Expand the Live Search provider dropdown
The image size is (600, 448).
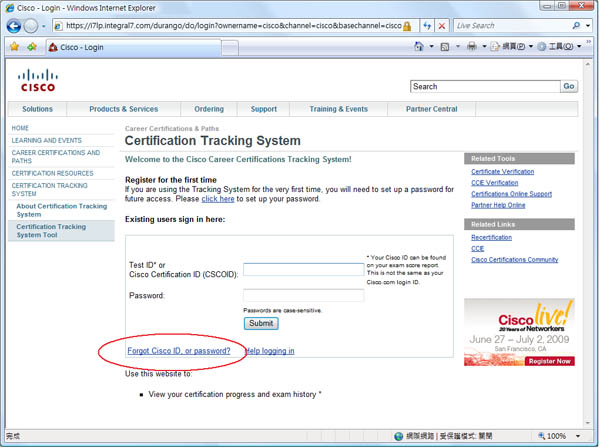coord(587,25)
